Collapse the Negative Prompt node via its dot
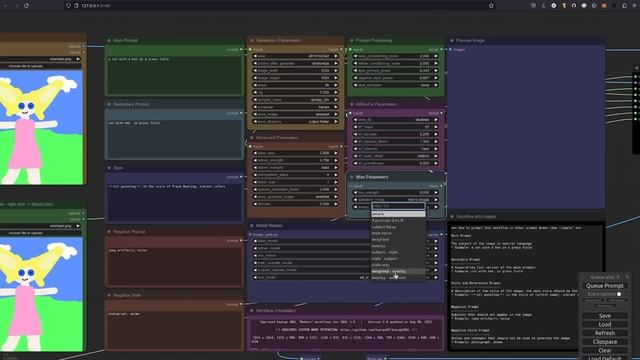The width and height of the screenshot is (640, 360). 109,231
